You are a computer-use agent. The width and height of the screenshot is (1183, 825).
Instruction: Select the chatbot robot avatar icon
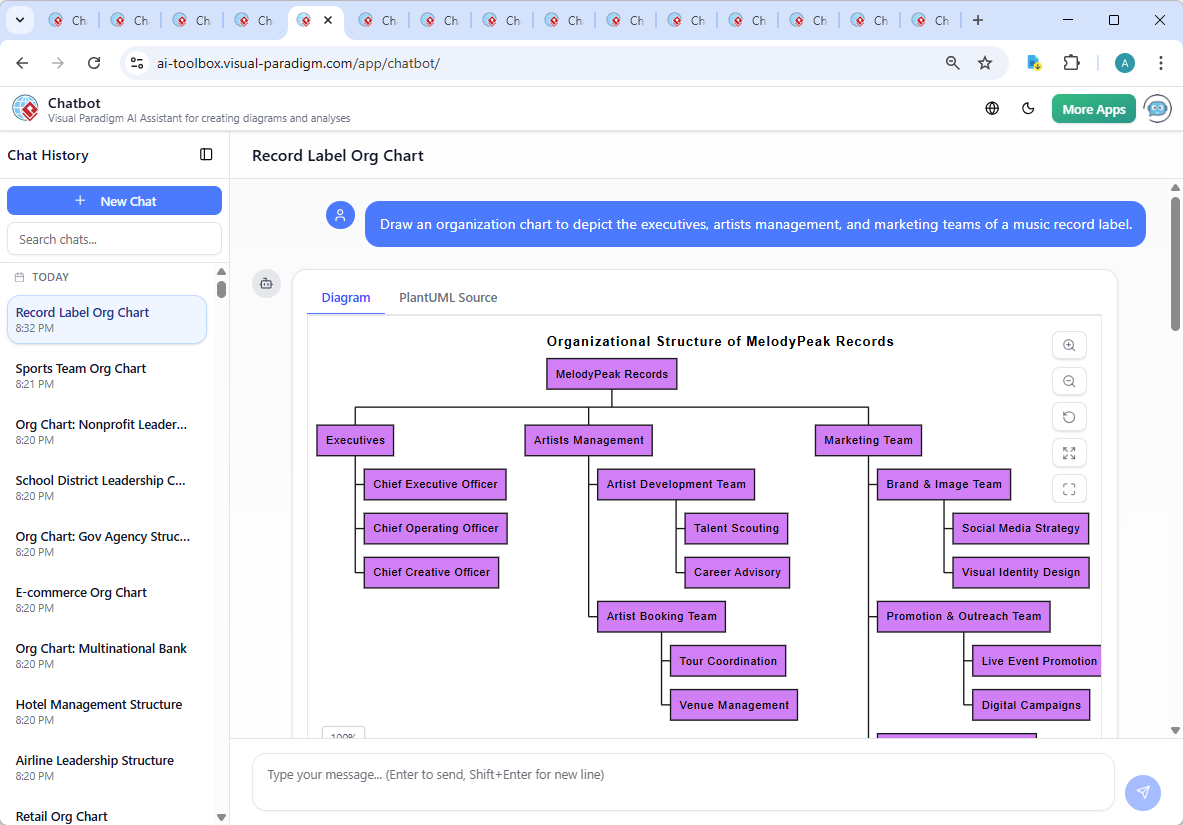coord(1157,108)
